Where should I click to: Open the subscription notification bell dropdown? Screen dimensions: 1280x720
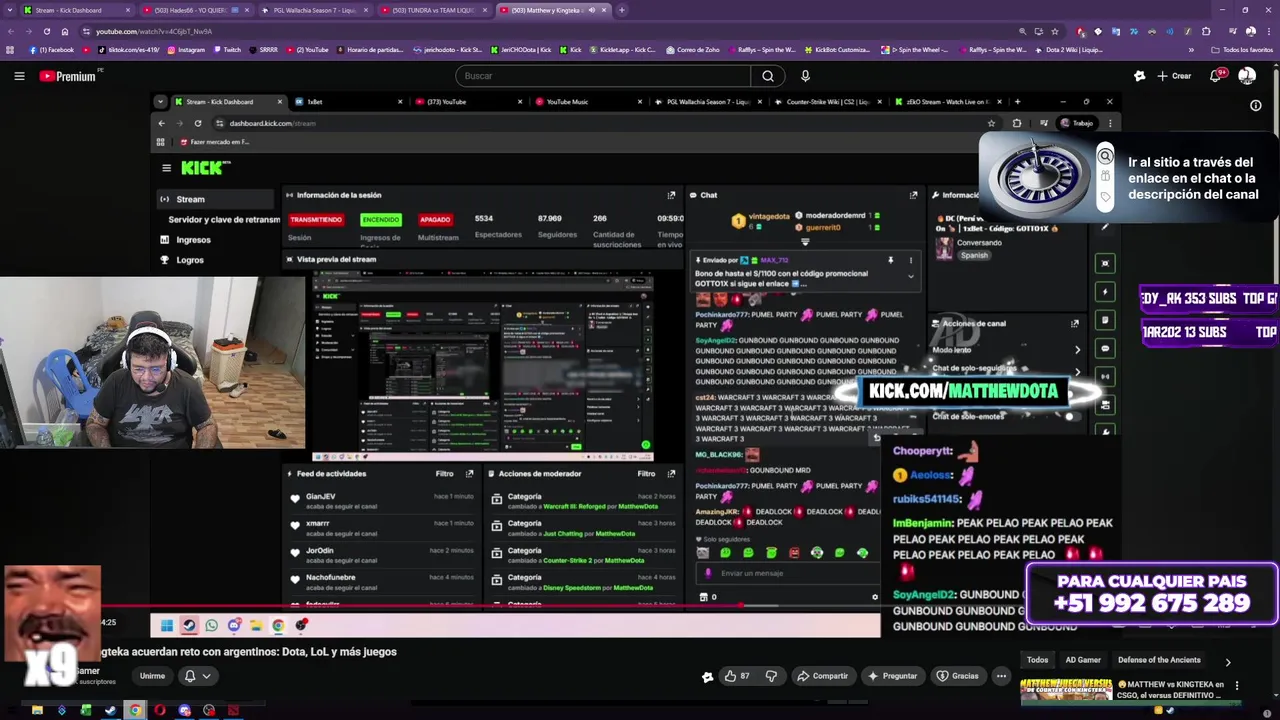click(197, 676)
